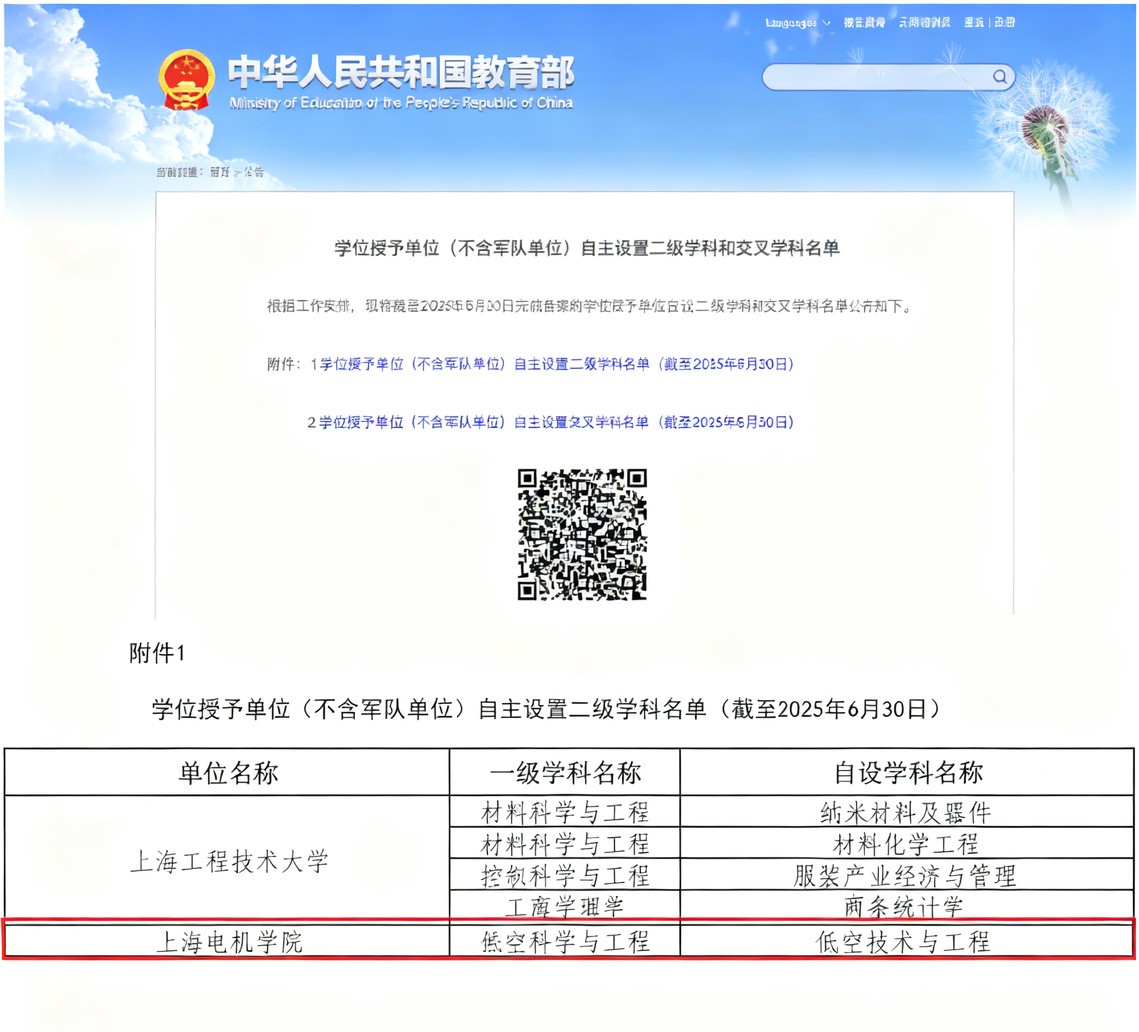Click the 纳米材料及器件 table cell
The height and width of the screenshot is (1032, 1139).
tap(905, 811)
